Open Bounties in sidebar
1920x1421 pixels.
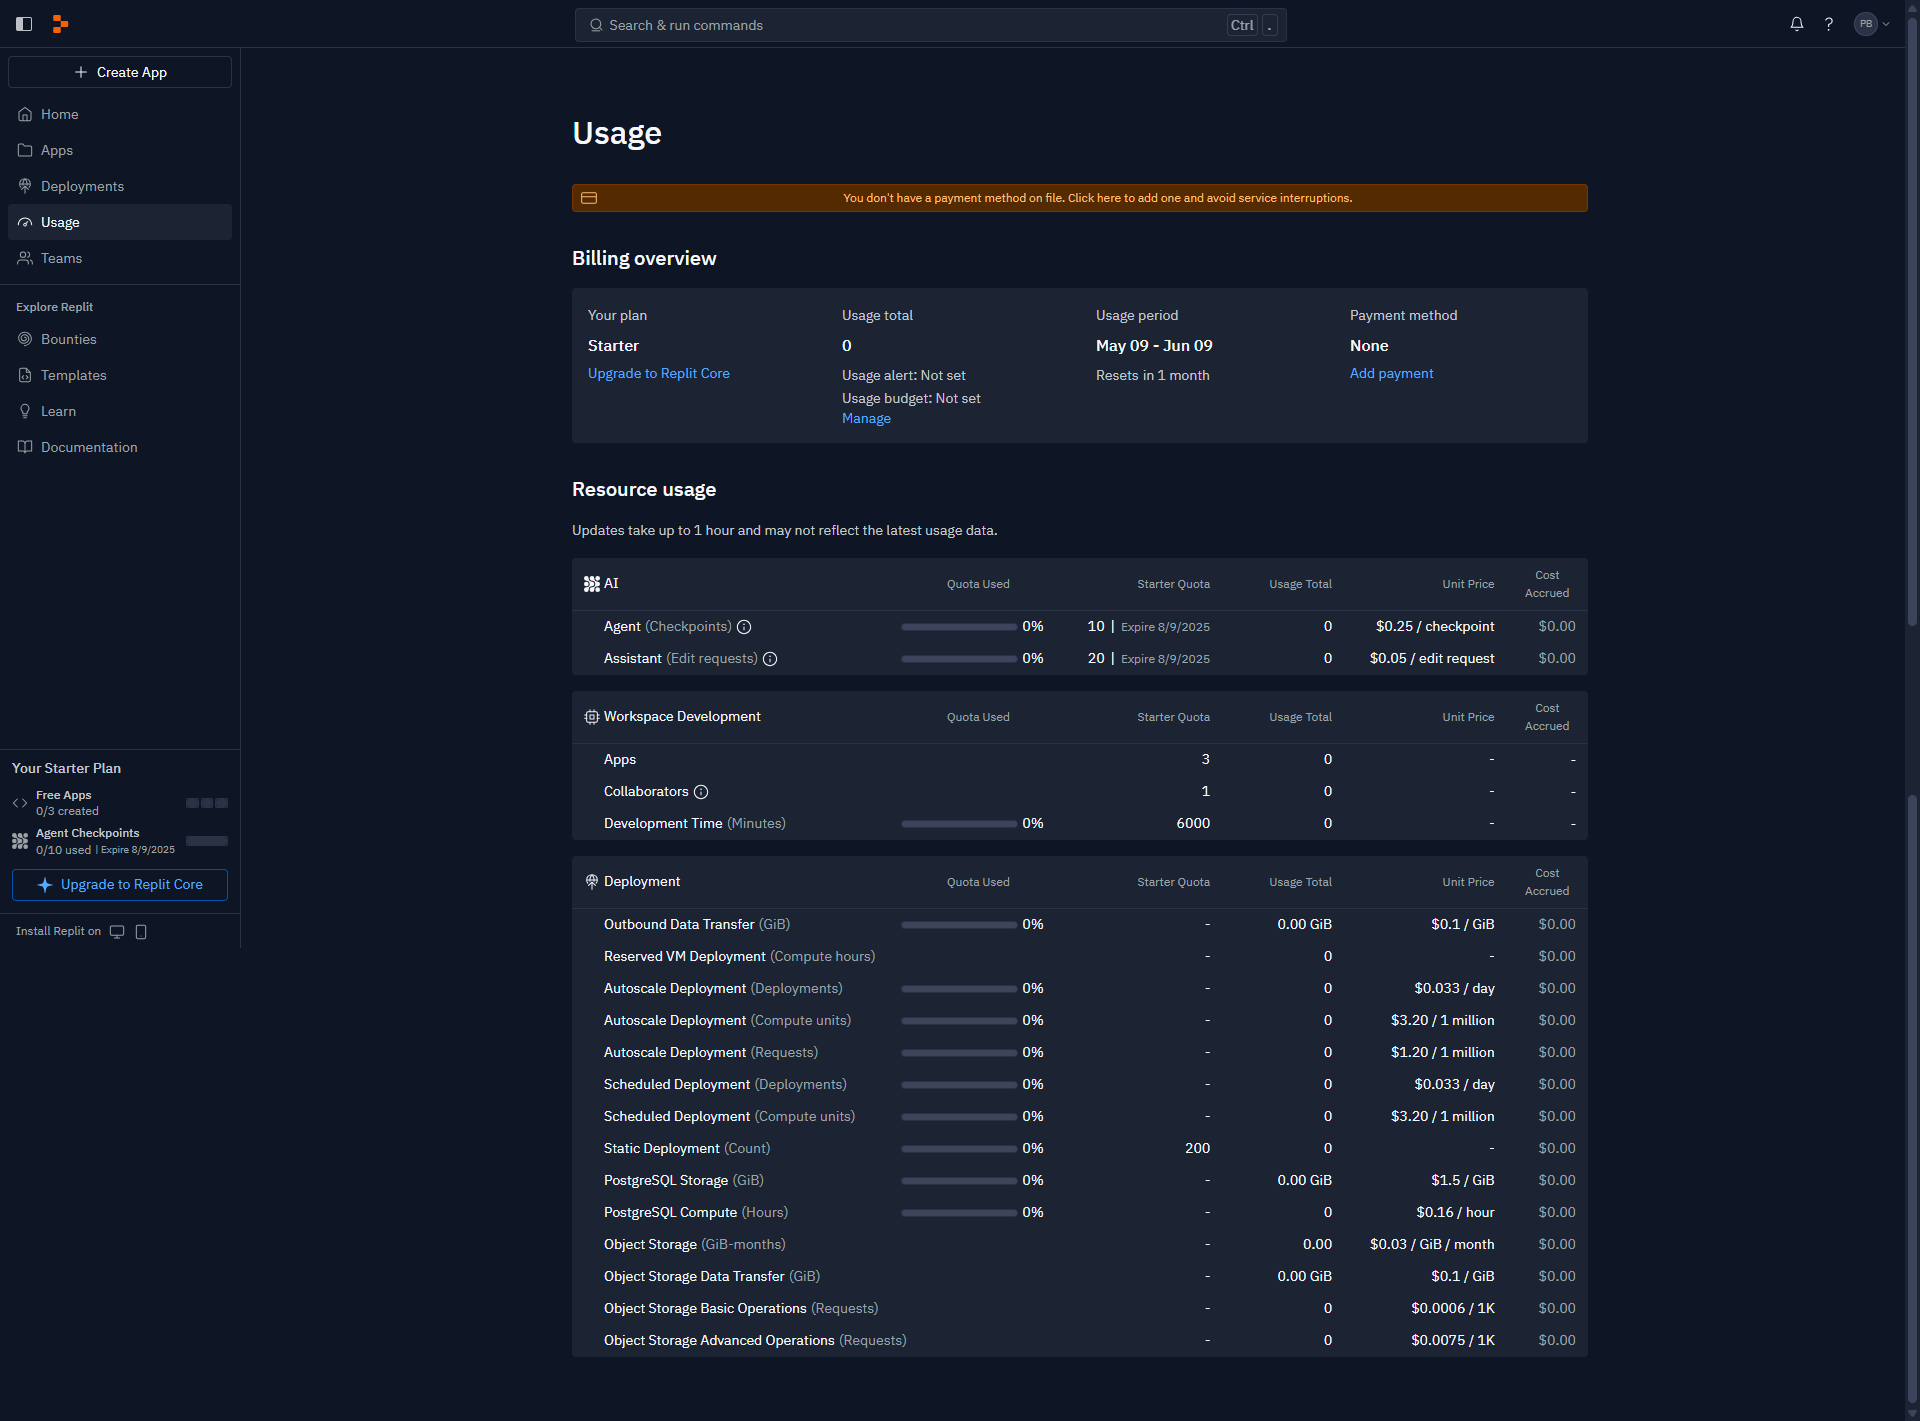pyautogui.click(x=120, y=339)
